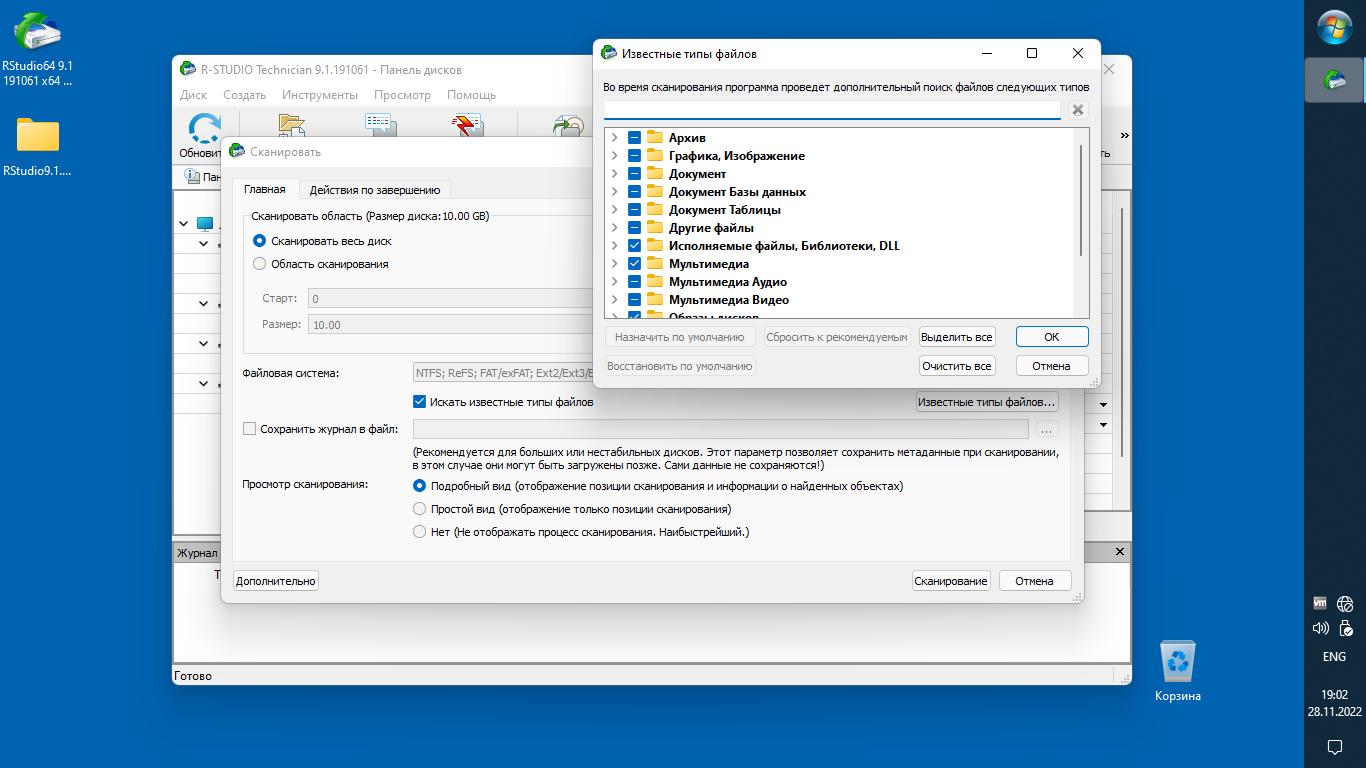Viewport: 1366px width, 768px height.
Task: Expand 'Графика, Изображение' category
Action: tap(614, 156)
